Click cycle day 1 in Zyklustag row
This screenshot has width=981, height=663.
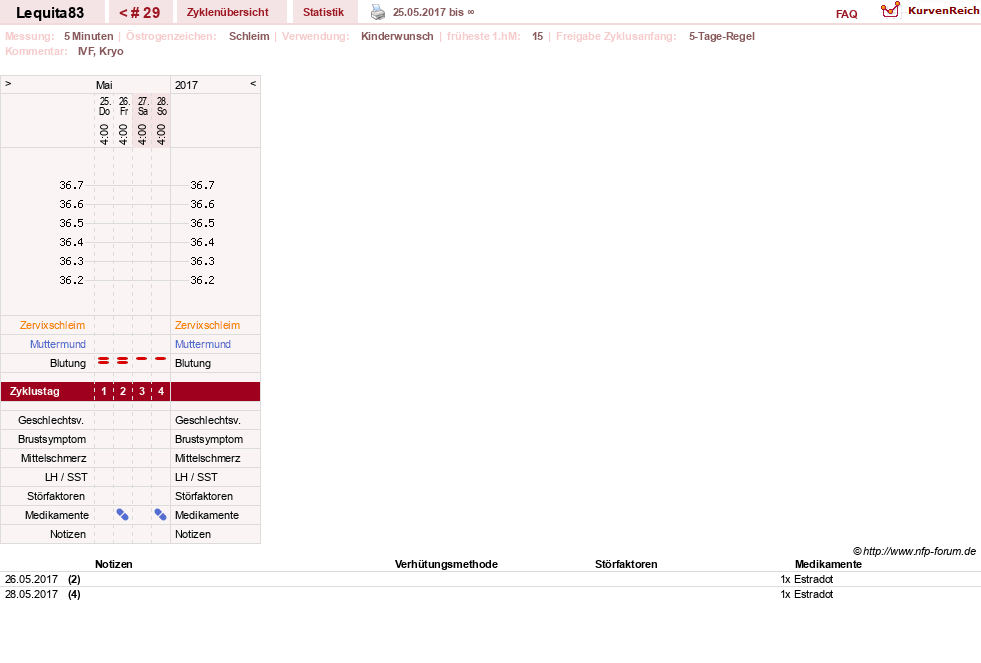coord(104,392)
